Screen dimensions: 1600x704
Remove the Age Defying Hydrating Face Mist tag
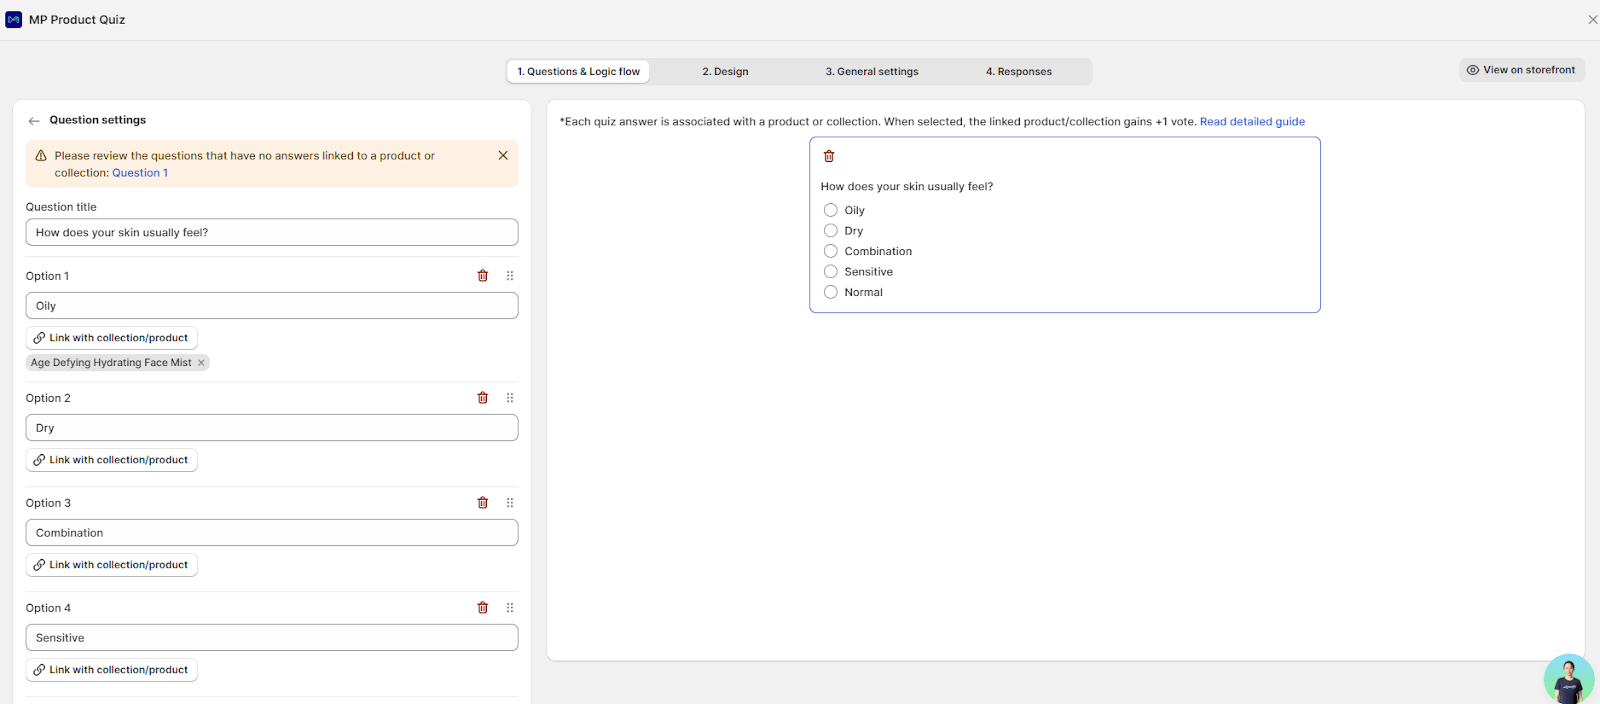(201, 363)
